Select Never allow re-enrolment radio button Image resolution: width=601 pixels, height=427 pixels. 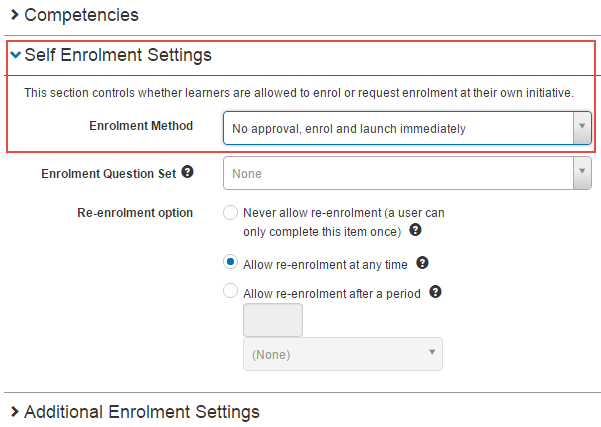[x=231, y=213]
